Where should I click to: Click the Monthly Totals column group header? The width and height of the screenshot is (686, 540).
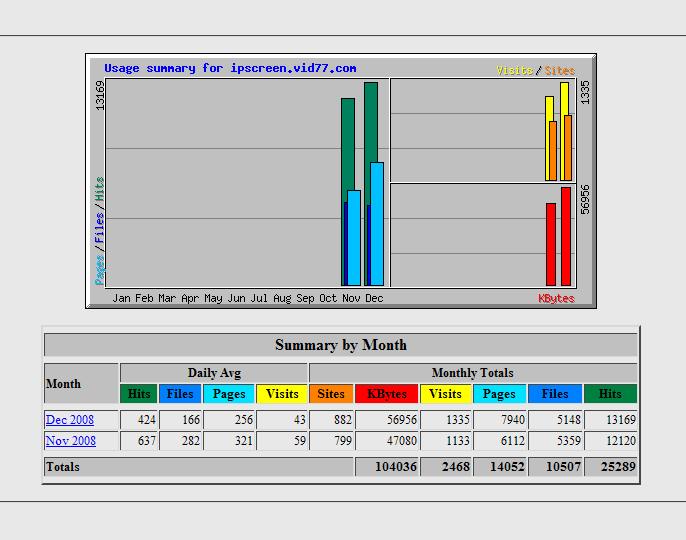point(473,373)
